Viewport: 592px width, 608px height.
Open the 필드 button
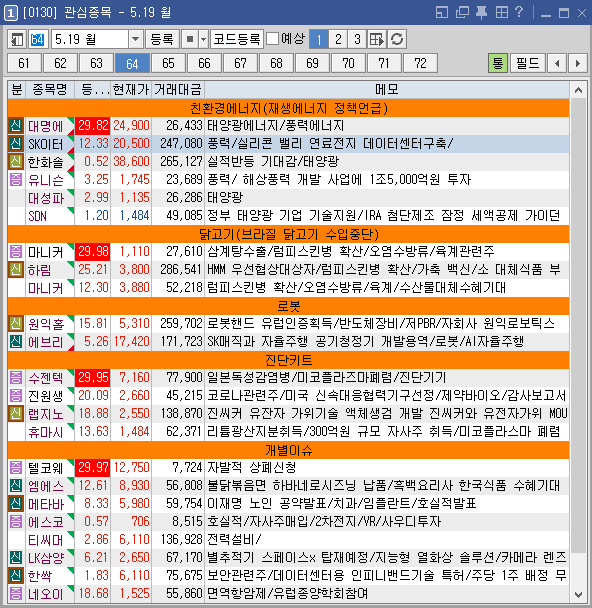click(528, 63)
